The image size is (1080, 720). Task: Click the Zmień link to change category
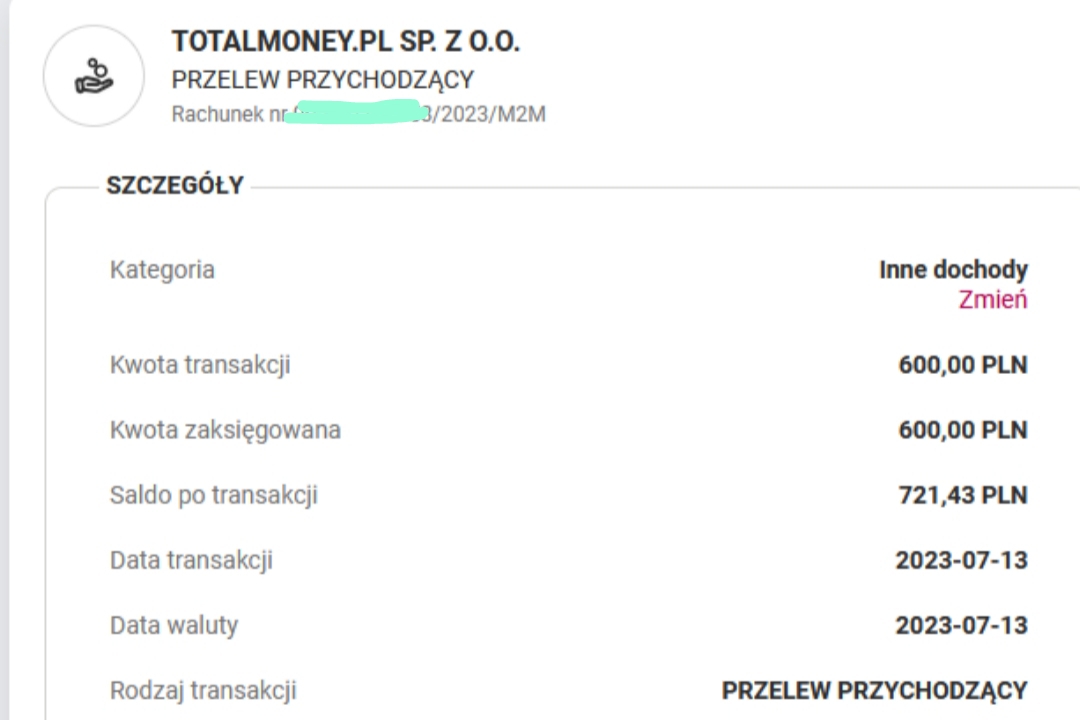point(992,300)
